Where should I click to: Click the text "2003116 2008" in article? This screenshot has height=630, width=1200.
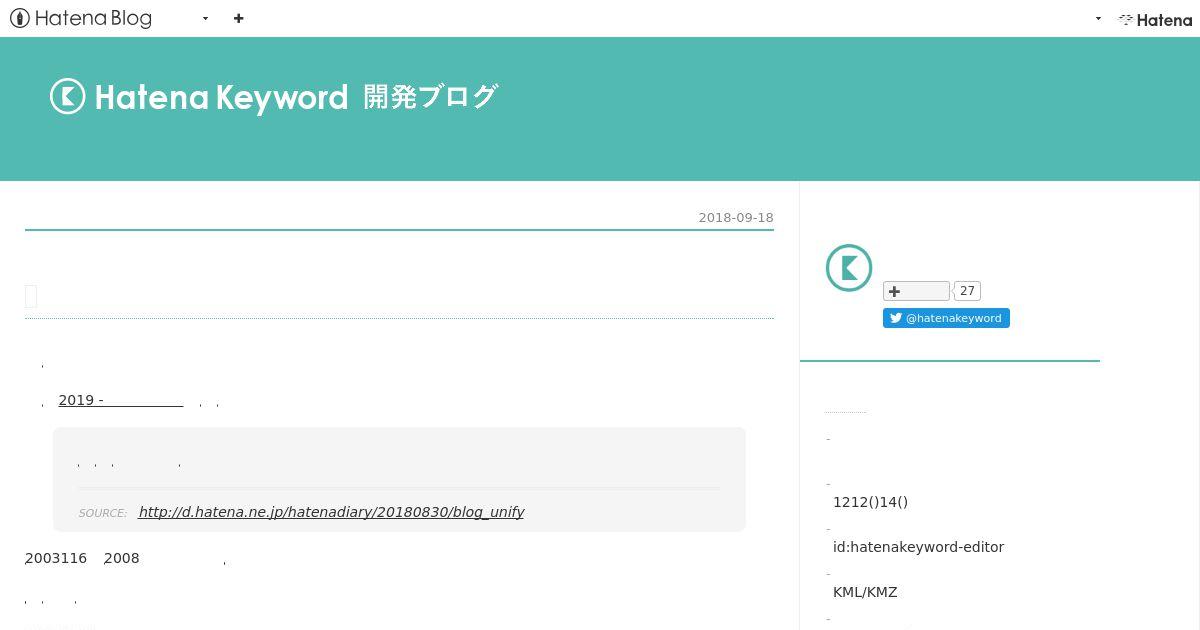[x=82, y=558]
